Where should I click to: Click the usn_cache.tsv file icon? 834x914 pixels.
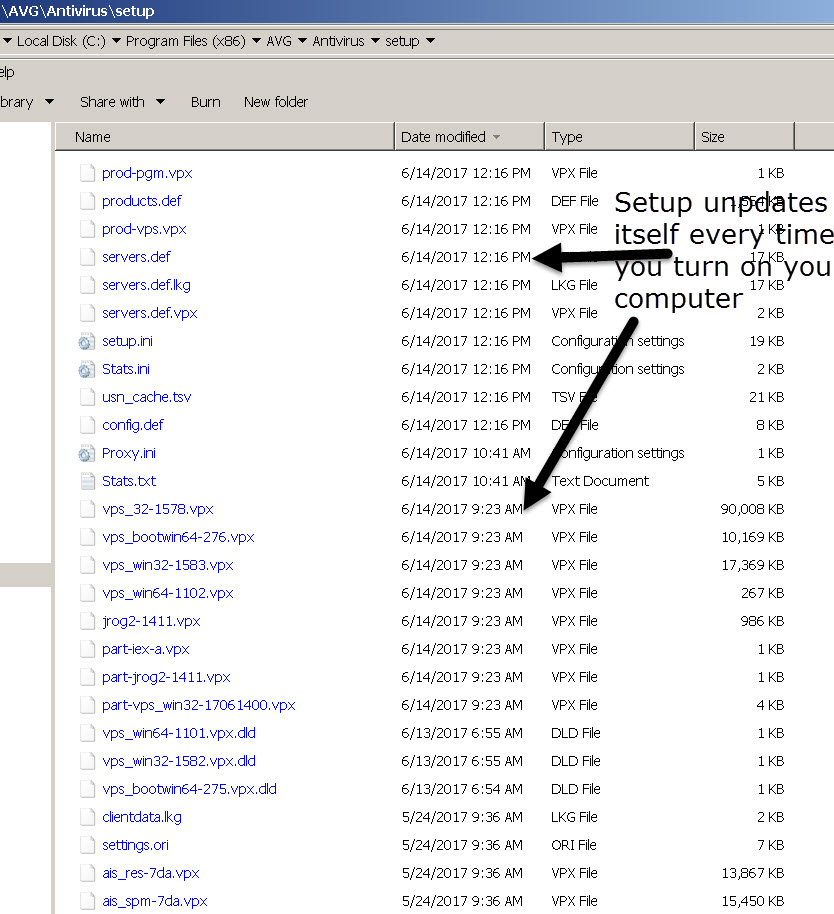point(87,397)
